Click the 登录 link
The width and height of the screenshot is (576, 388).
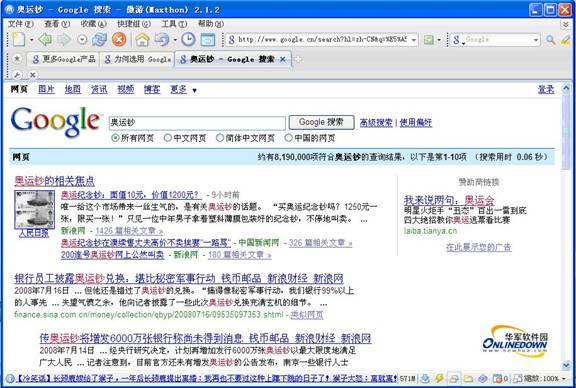[546, 89]
